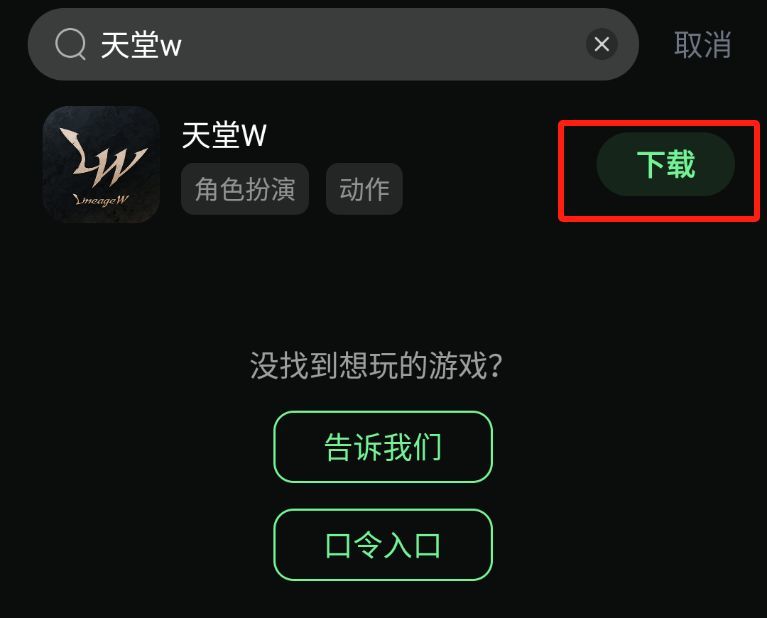This screenshot has width=767, height=618.
Task: Tap 取消 to cancel the search
Action: tap(703, 45)
